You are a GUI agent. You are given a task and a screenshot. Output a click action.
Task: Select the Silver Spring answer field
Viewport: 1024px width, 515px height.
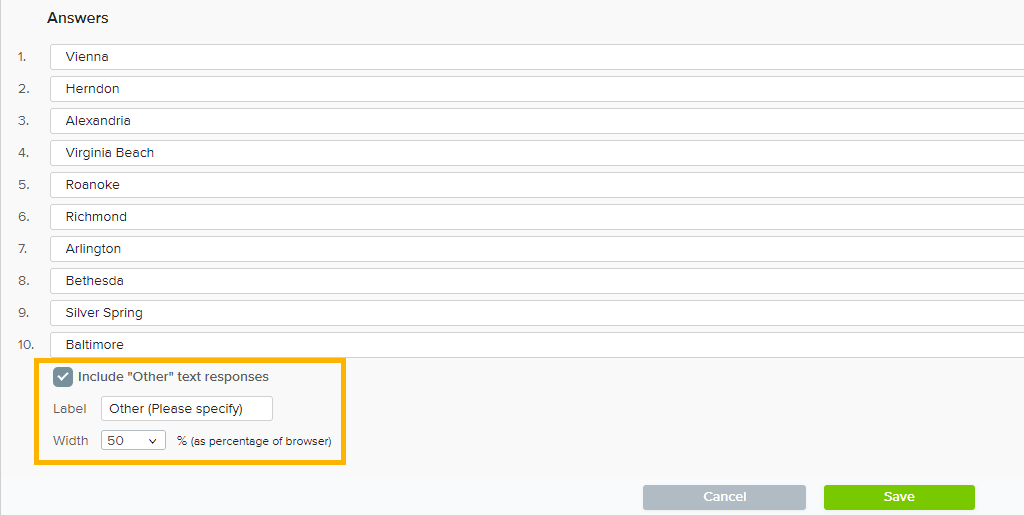(x=536, y=313)
